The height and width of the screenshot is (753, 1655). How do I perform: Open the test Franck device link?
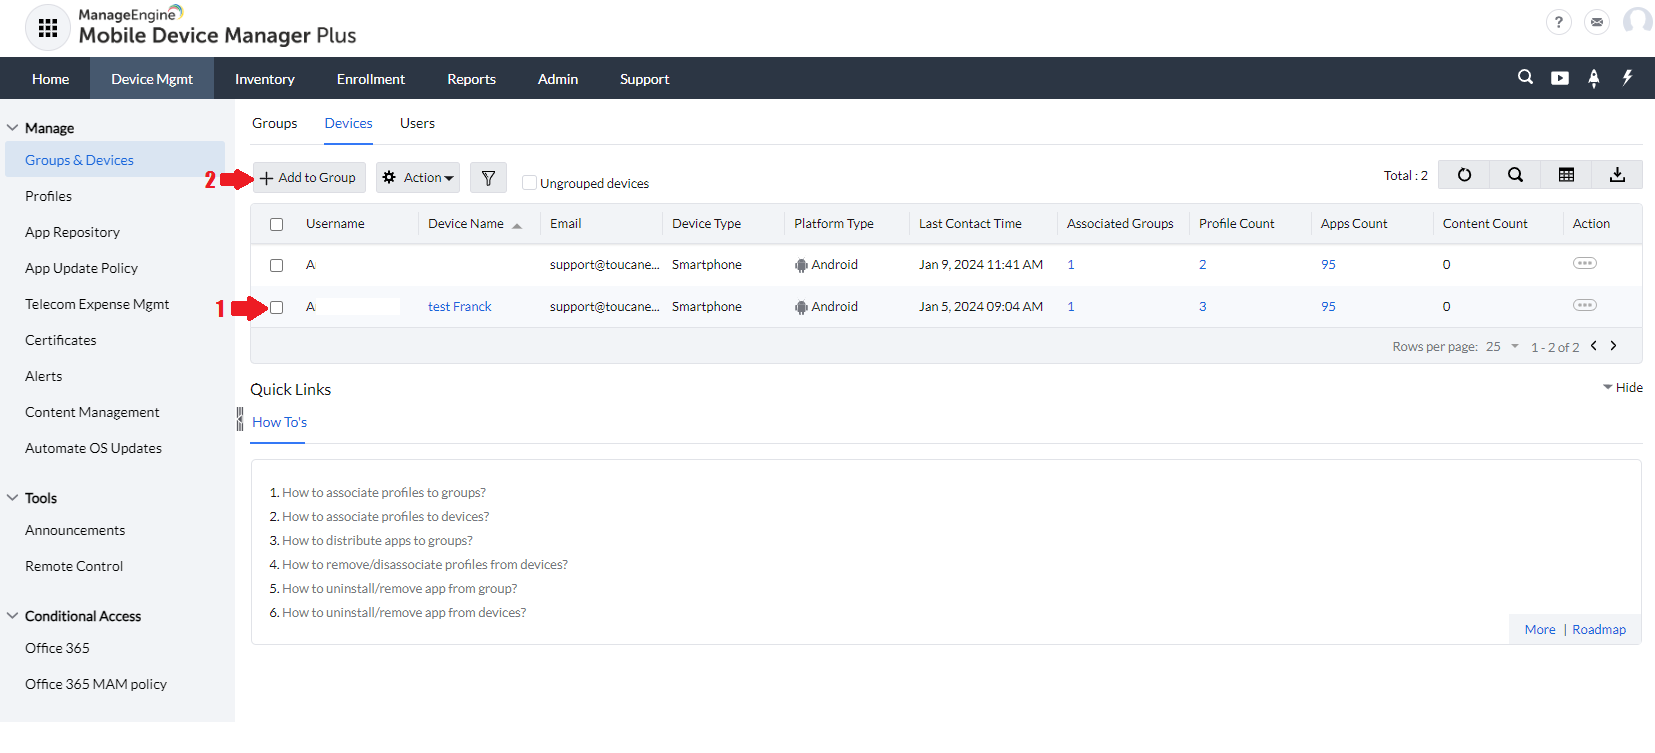pyautogui.click(x=460, y=307)
